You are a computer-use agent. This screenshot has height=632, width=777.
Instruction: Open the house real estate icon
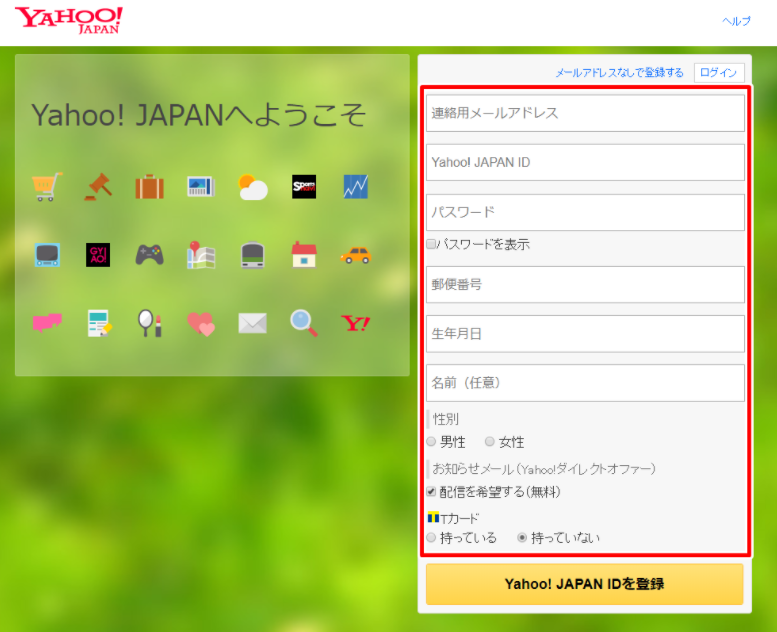coord(304,255)
